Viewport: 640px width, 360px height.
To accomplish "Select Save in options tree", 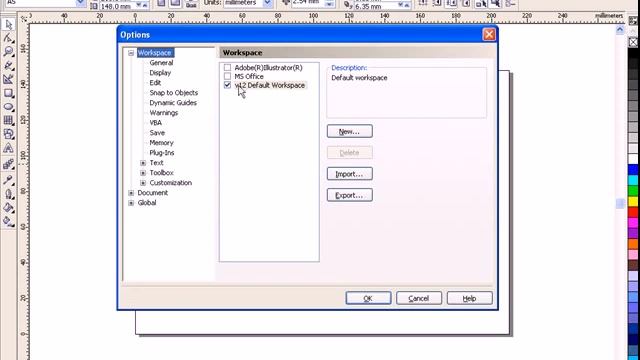I will 157,133.
